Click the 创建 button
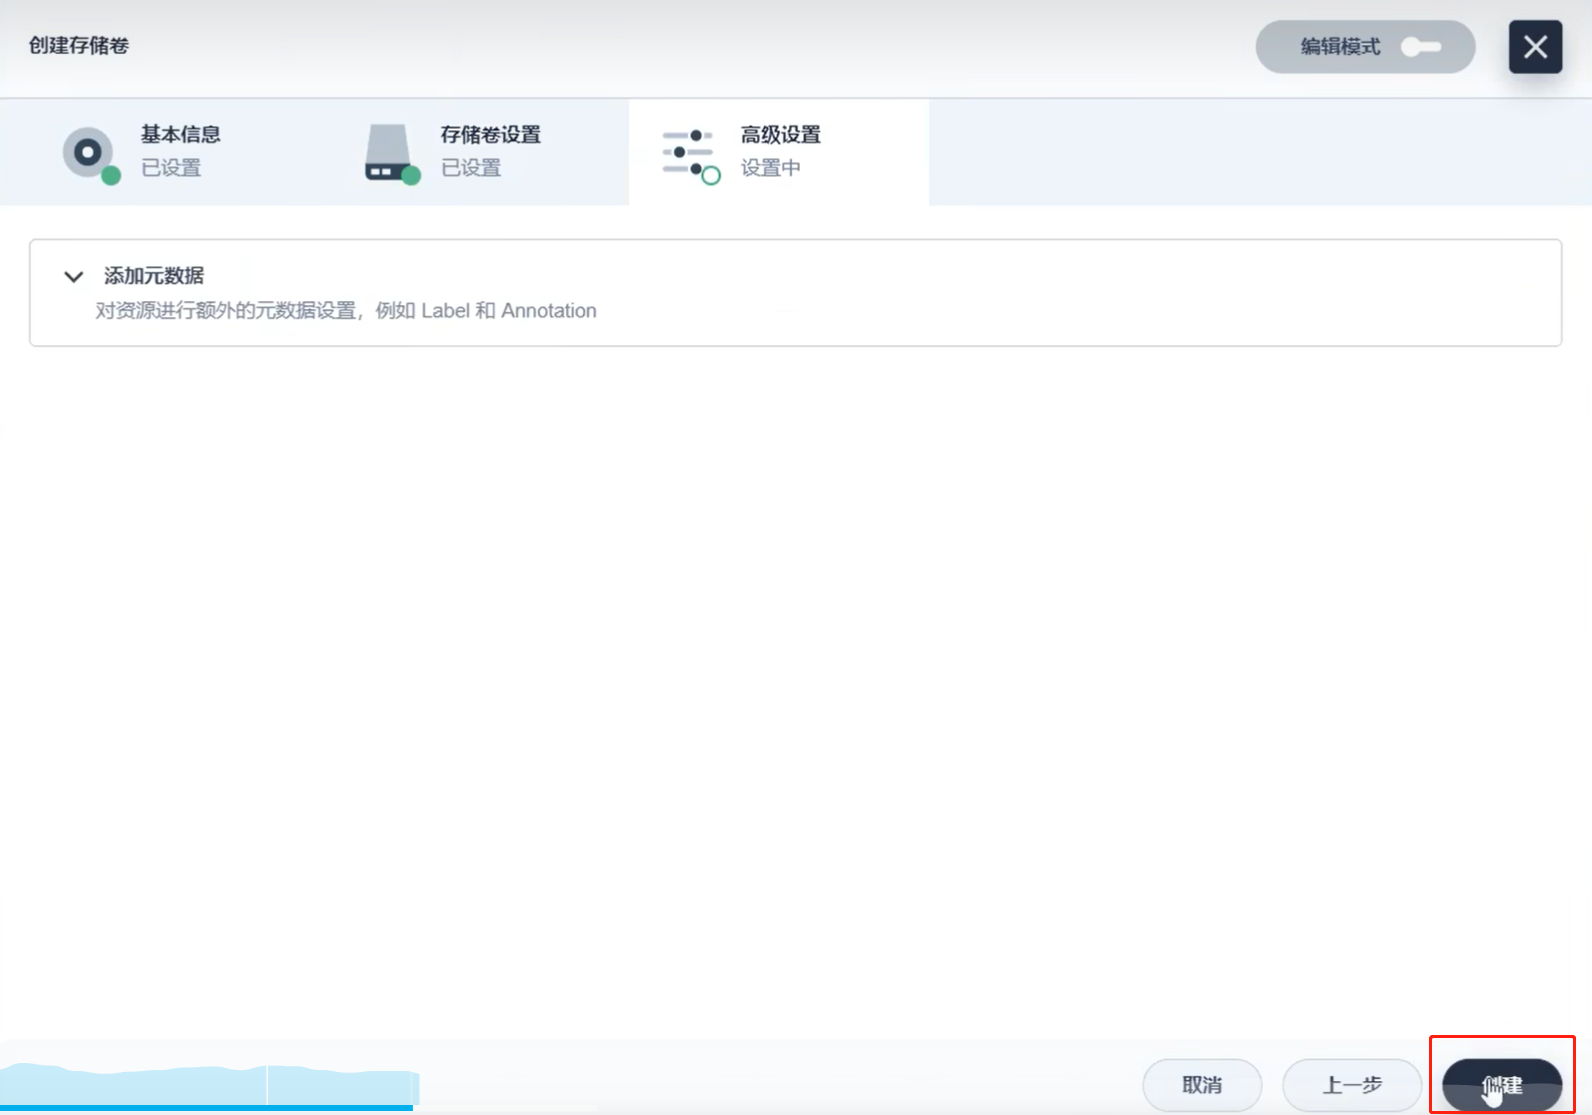The height and width of the screenshot is (1115, 1592). 1502,1085
